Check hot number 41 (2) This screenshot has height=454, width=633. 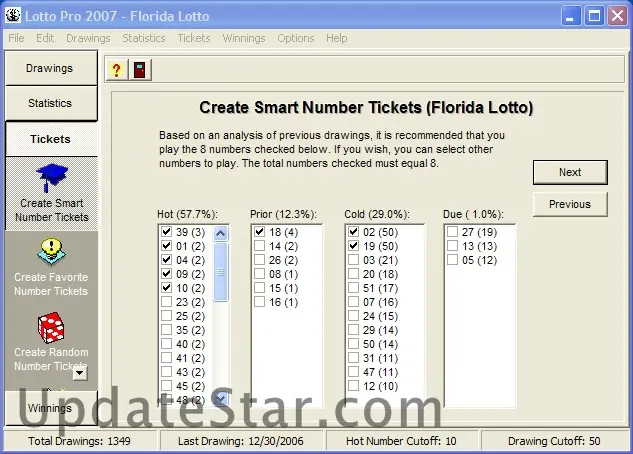click(166, 358)
